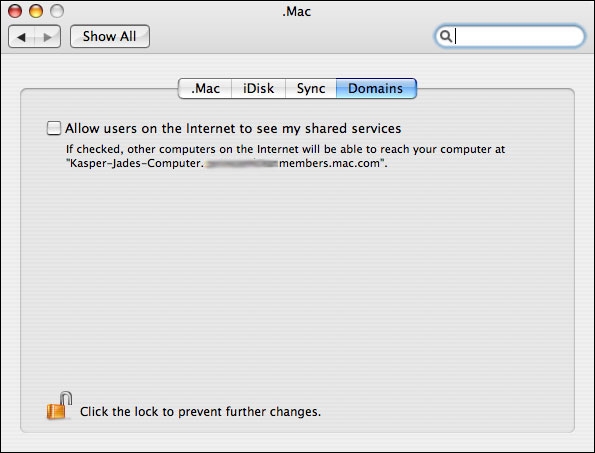The width and height of the screenshot is (595, 453).
Task: Go forward with the right arrow button
Action: (48, 37)
